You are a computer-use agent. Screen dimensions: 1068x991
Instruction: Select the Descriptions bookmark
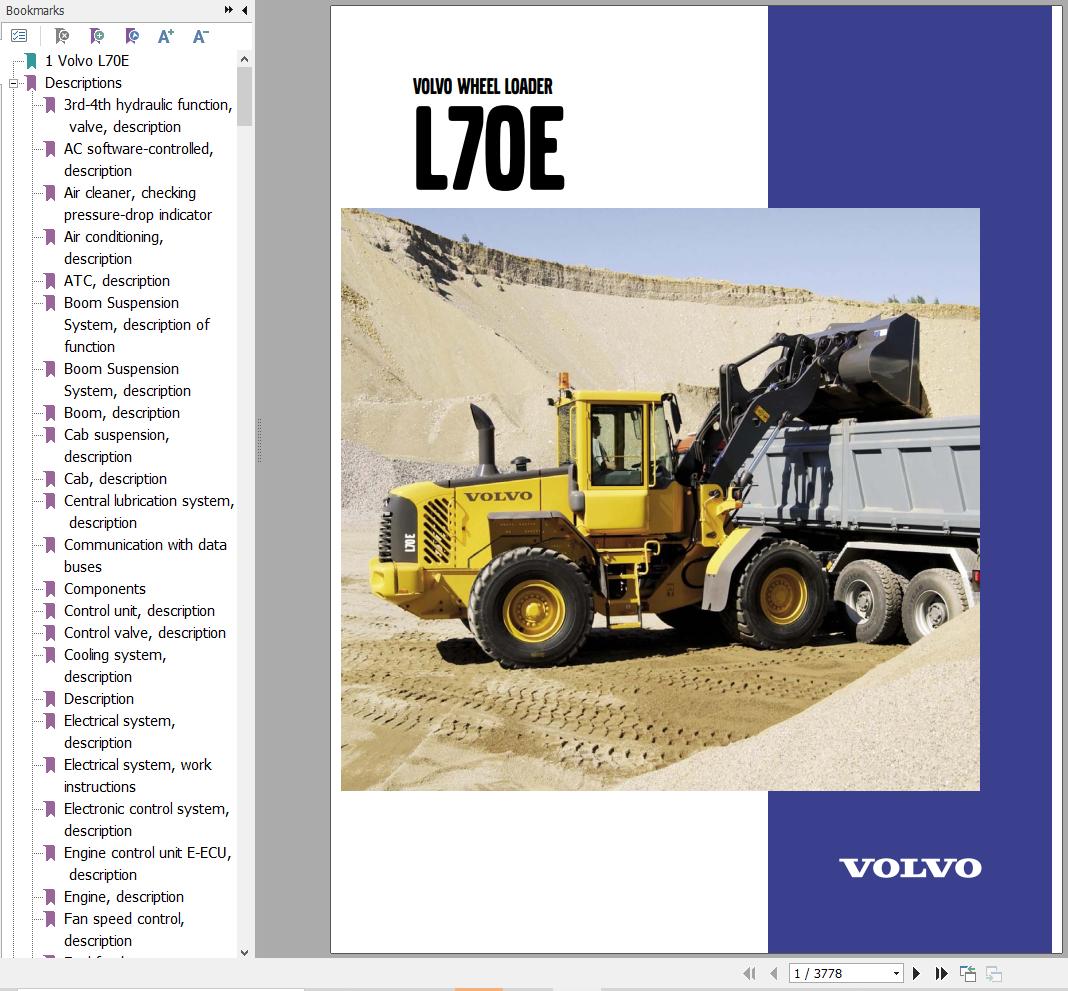pos(83,82)
